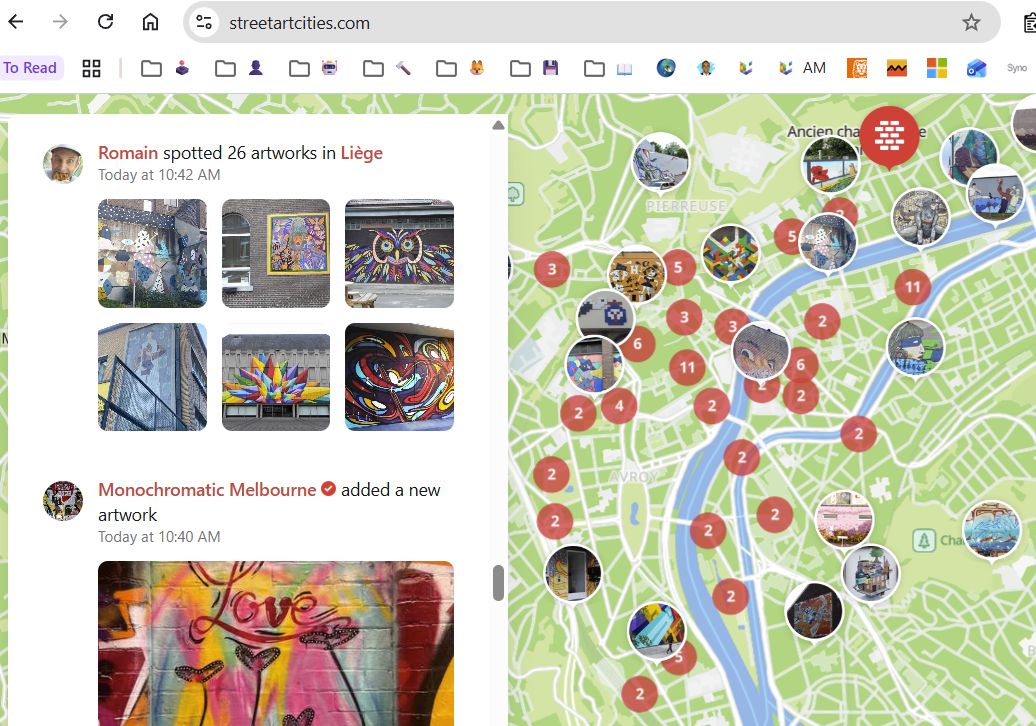Open the To Read bookmark

point(30,68)
